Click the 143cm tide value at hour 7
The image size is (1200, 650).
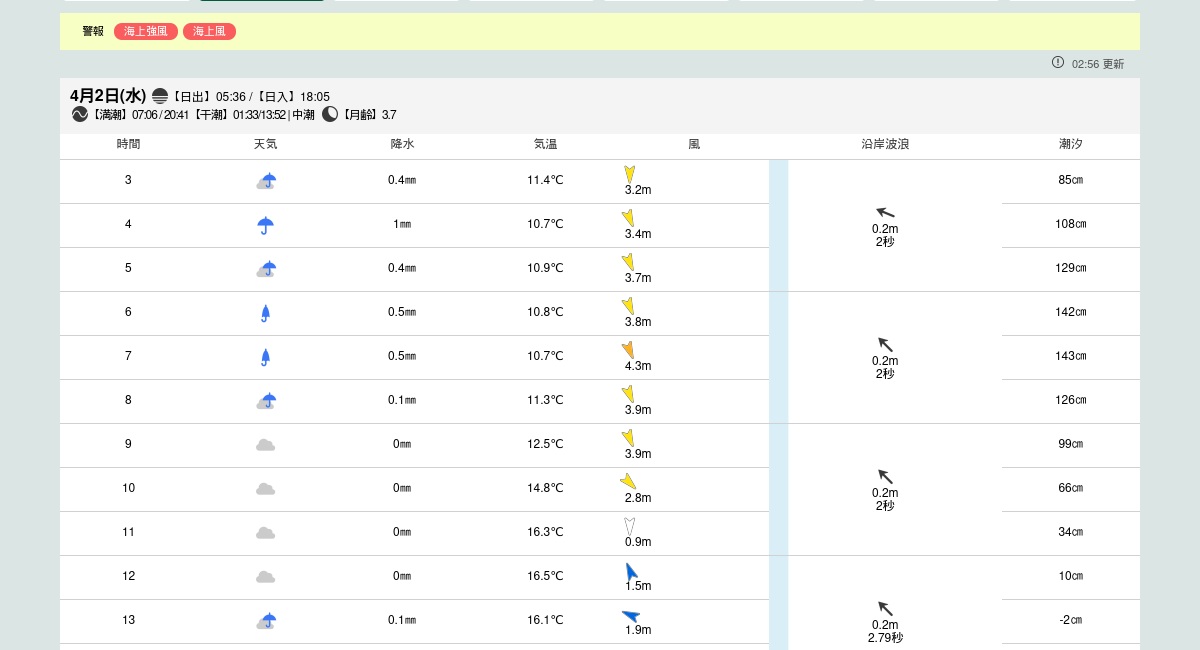coord(1070,356)
